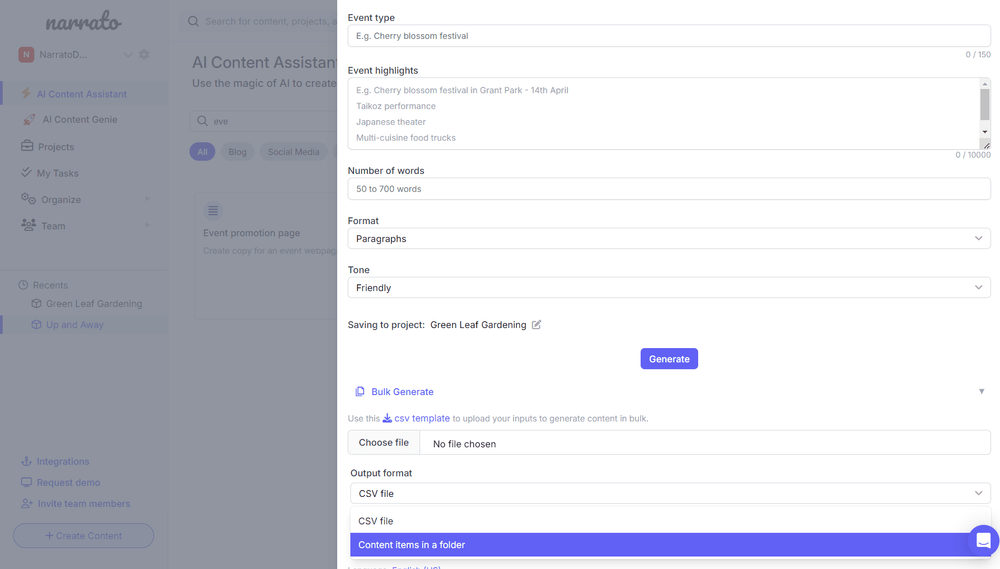The width and height of the screenshot is (1000, 569).
Task: Click the Narrato logo
Action: [84, 22]
